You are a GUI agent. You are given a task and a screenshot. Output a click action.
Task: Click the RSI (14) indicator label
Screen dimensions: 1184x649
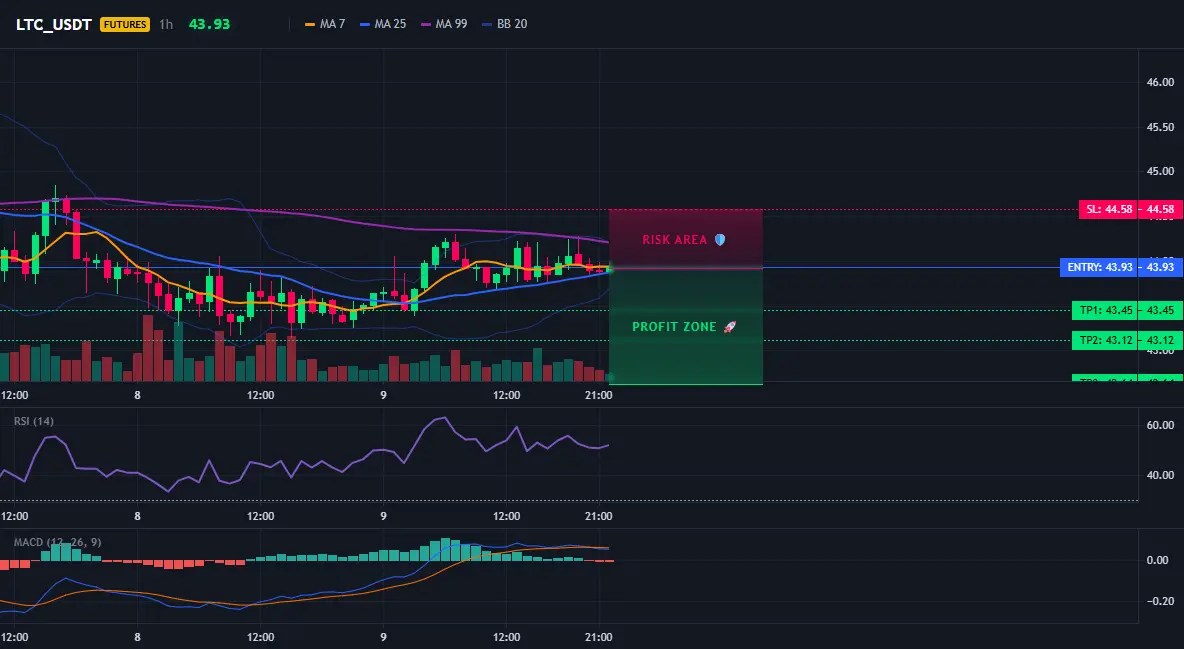pyautogui.click(x=34, y=421)
